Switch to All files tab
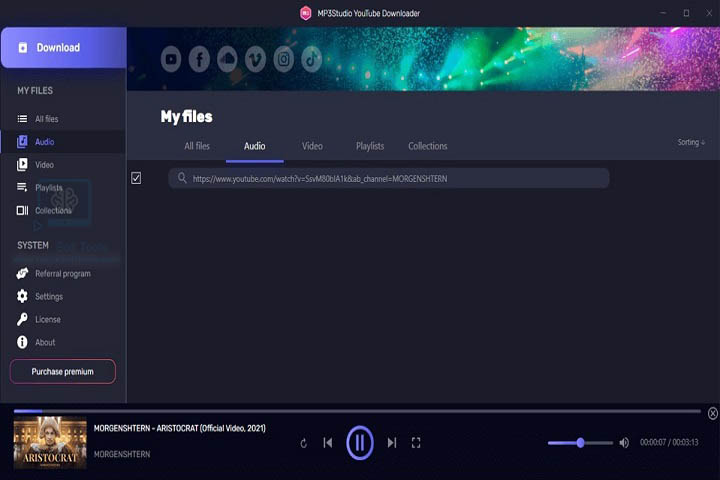Screen dimensions: 720x480 coord(197,146)
